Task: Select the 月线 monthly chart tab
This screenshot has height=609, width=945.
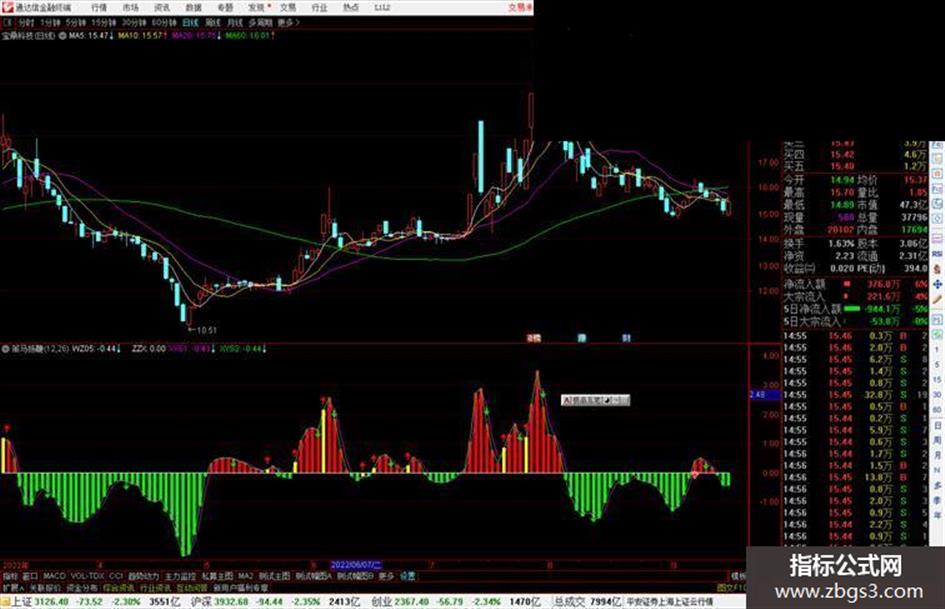Action: [234, 22]
